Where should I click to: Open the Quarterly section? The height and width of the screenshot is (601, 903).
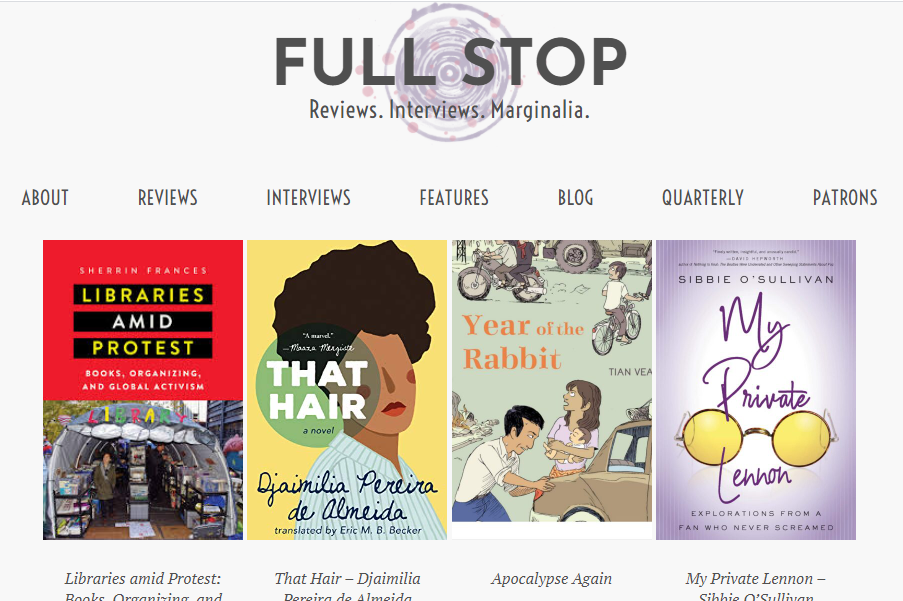pyautogui.click(x=702, y=198)
